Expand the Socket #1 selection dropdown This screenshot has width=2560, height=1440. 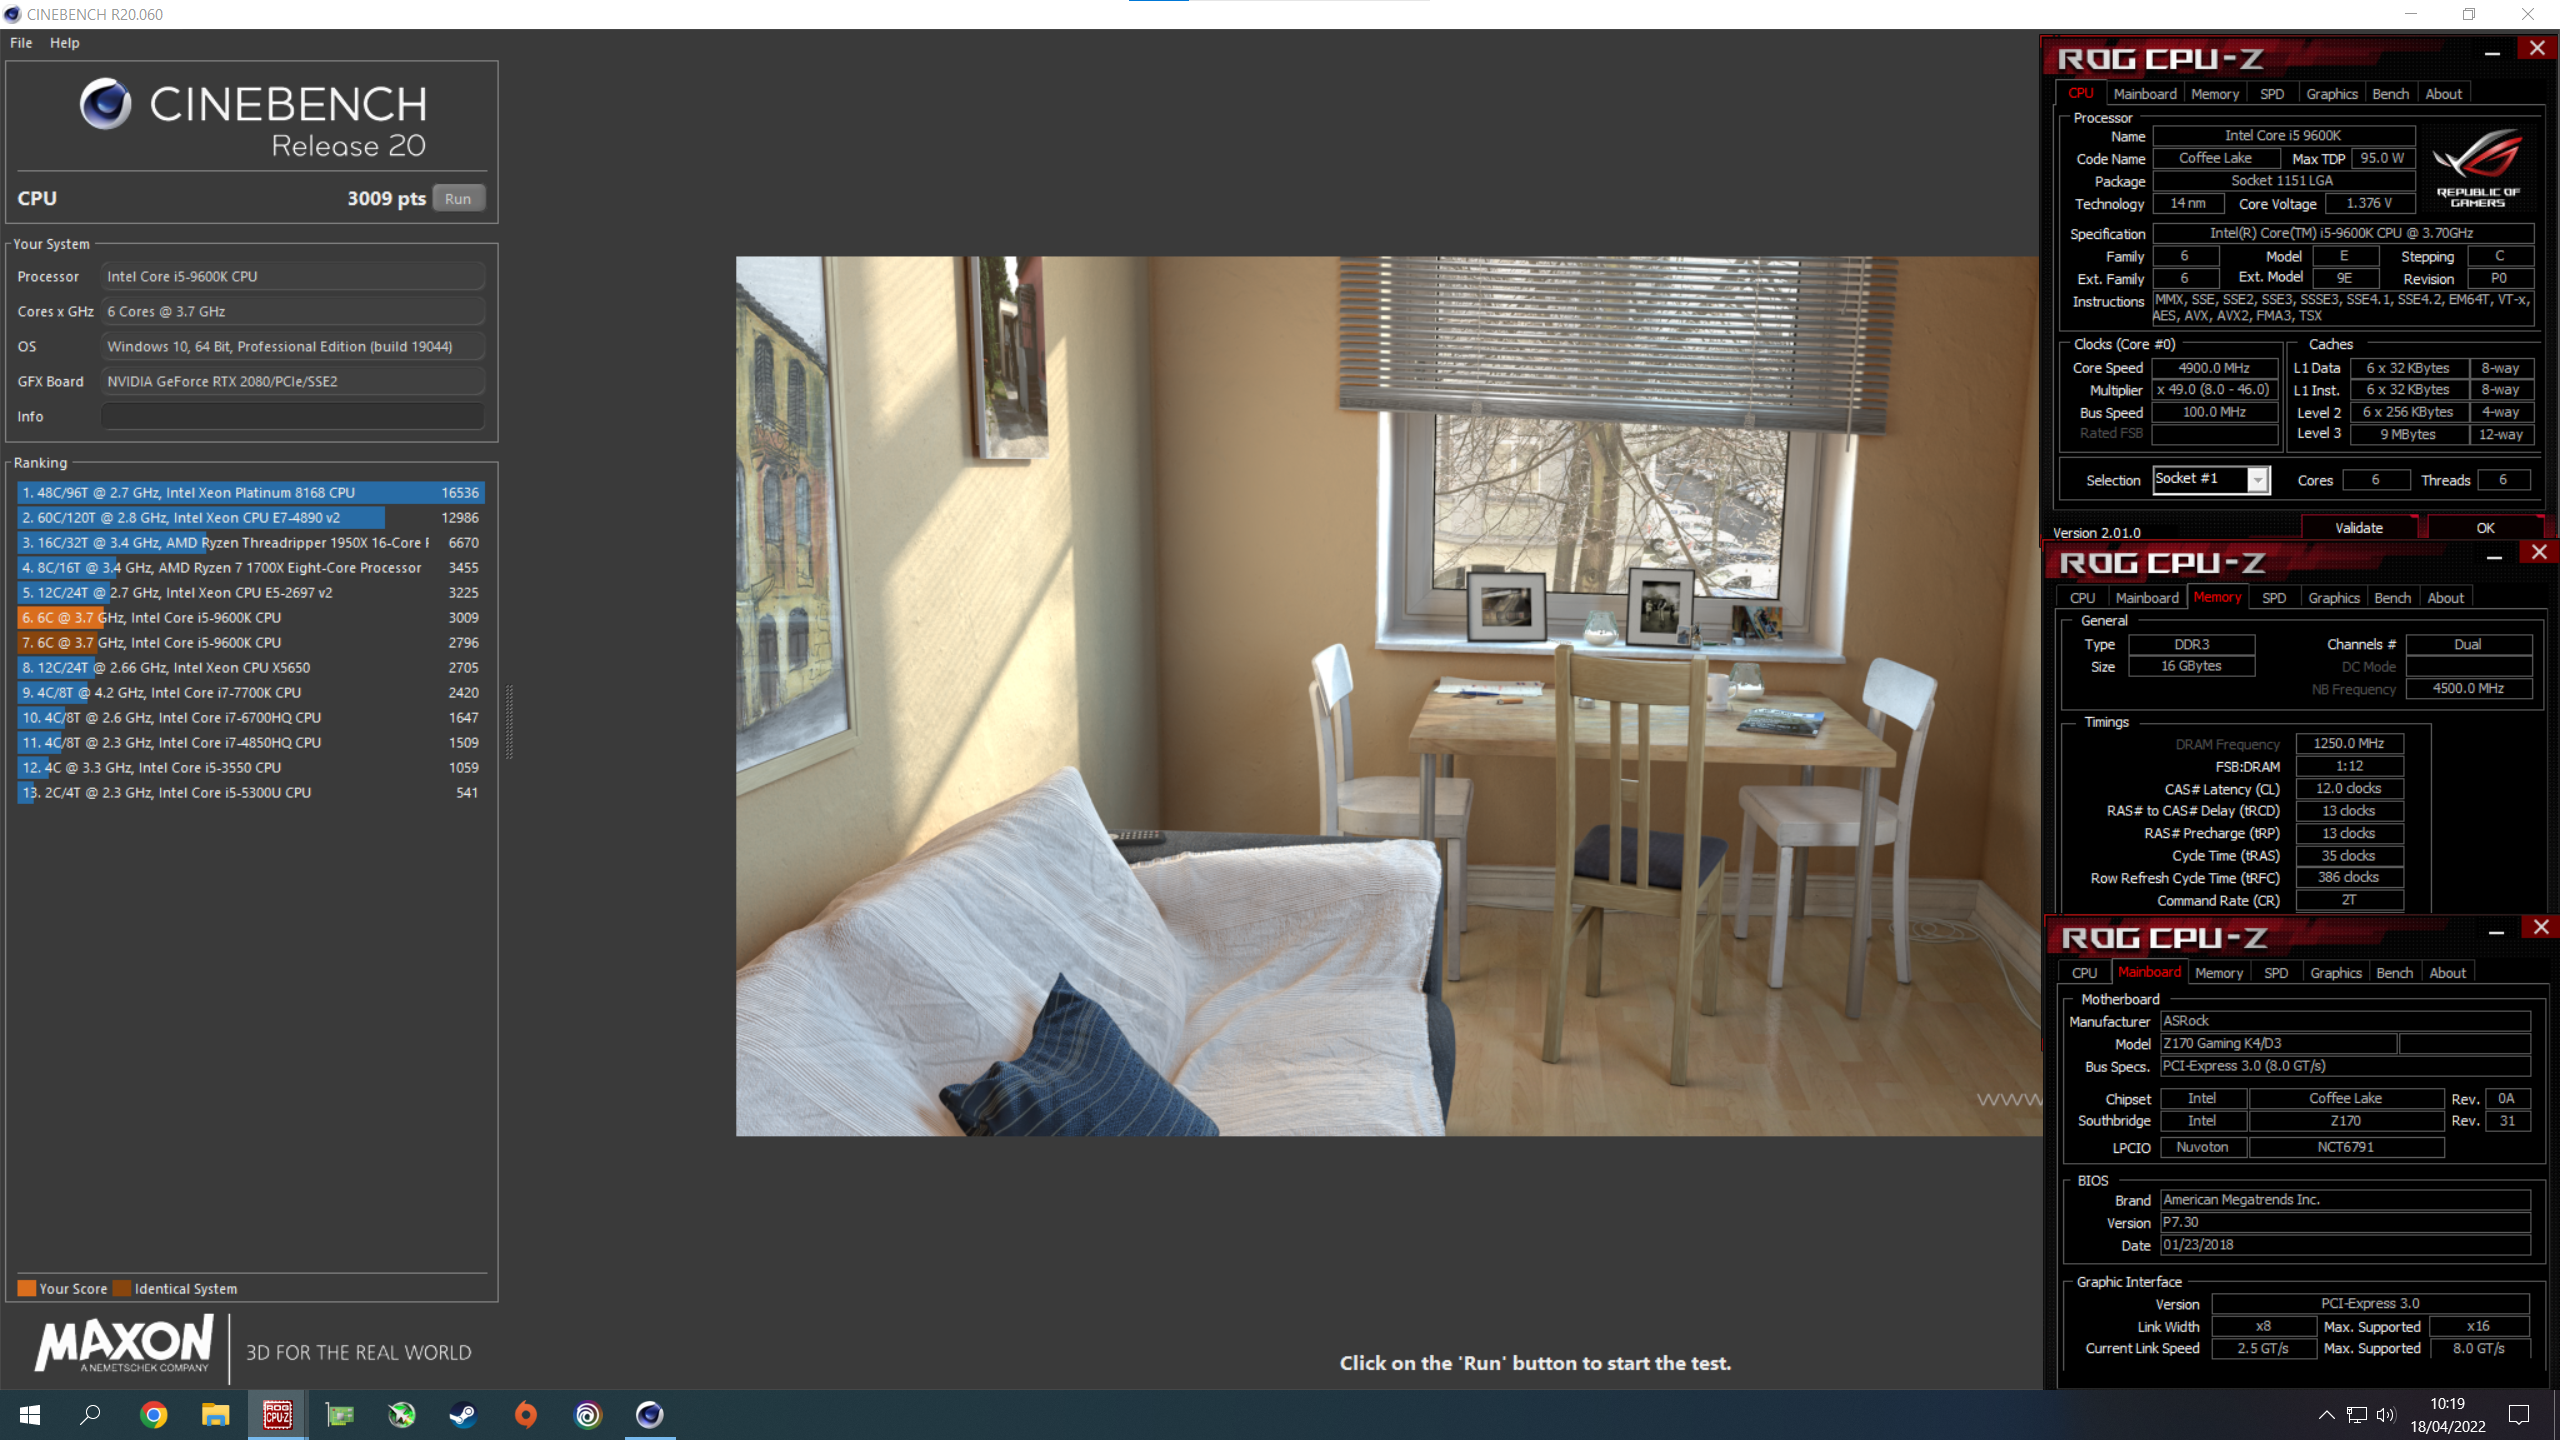(x=2258, y=481)
